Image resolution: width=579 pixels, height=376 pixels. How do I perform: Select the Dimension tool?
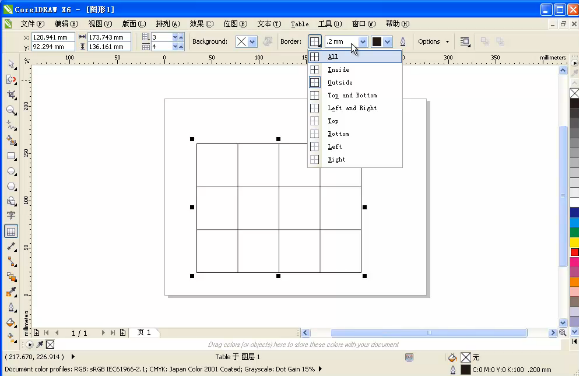click(11, 246)
